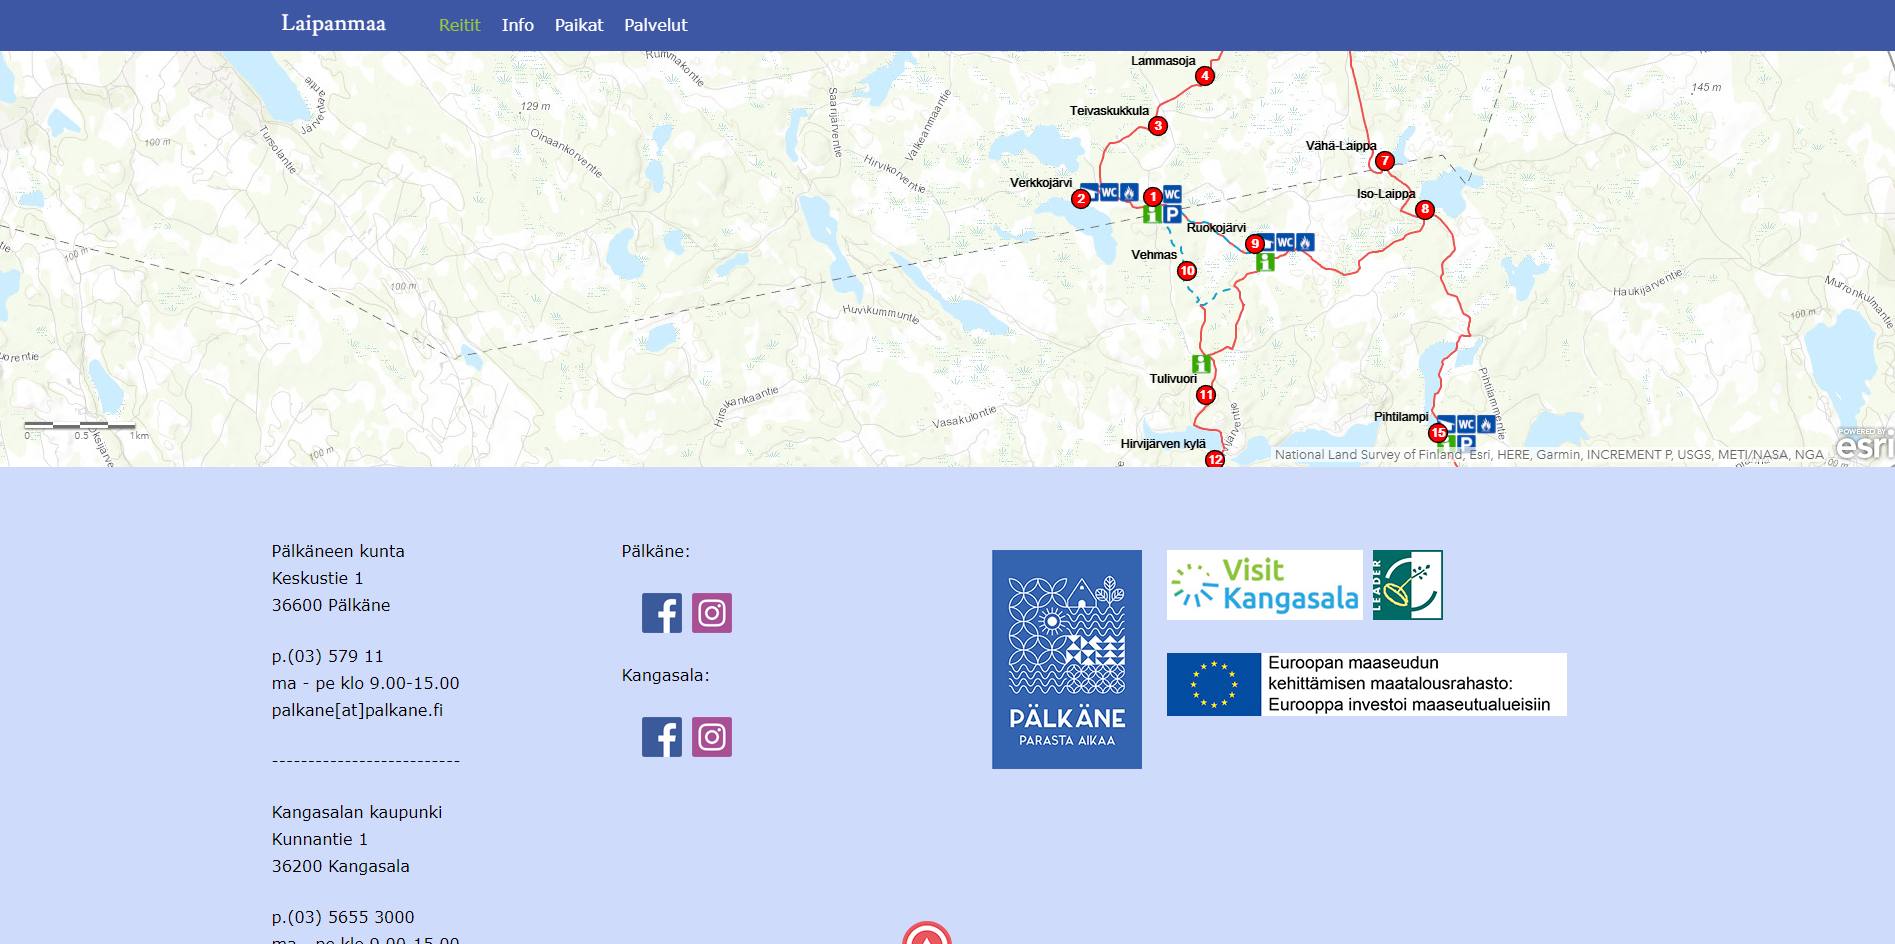1895x944 pixels.
Task: Select route marker 8 at Iso-Laippa
Action: click(x=1425, y=210)
